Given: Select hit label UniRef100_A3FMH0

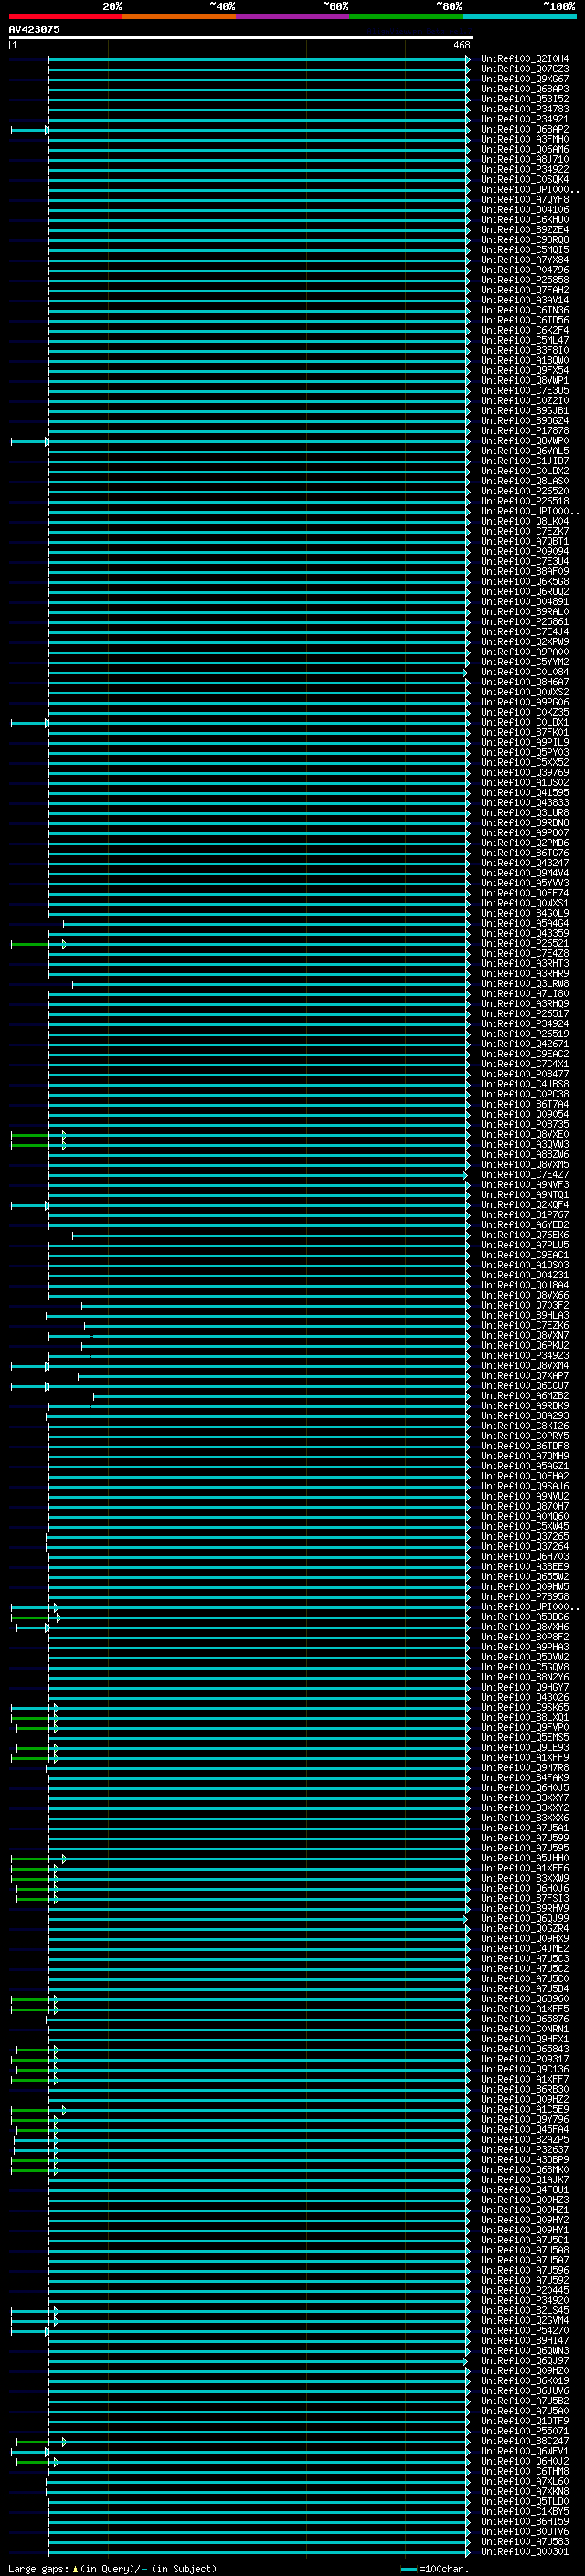Looking at the screenshot, I should click(525, 139).
